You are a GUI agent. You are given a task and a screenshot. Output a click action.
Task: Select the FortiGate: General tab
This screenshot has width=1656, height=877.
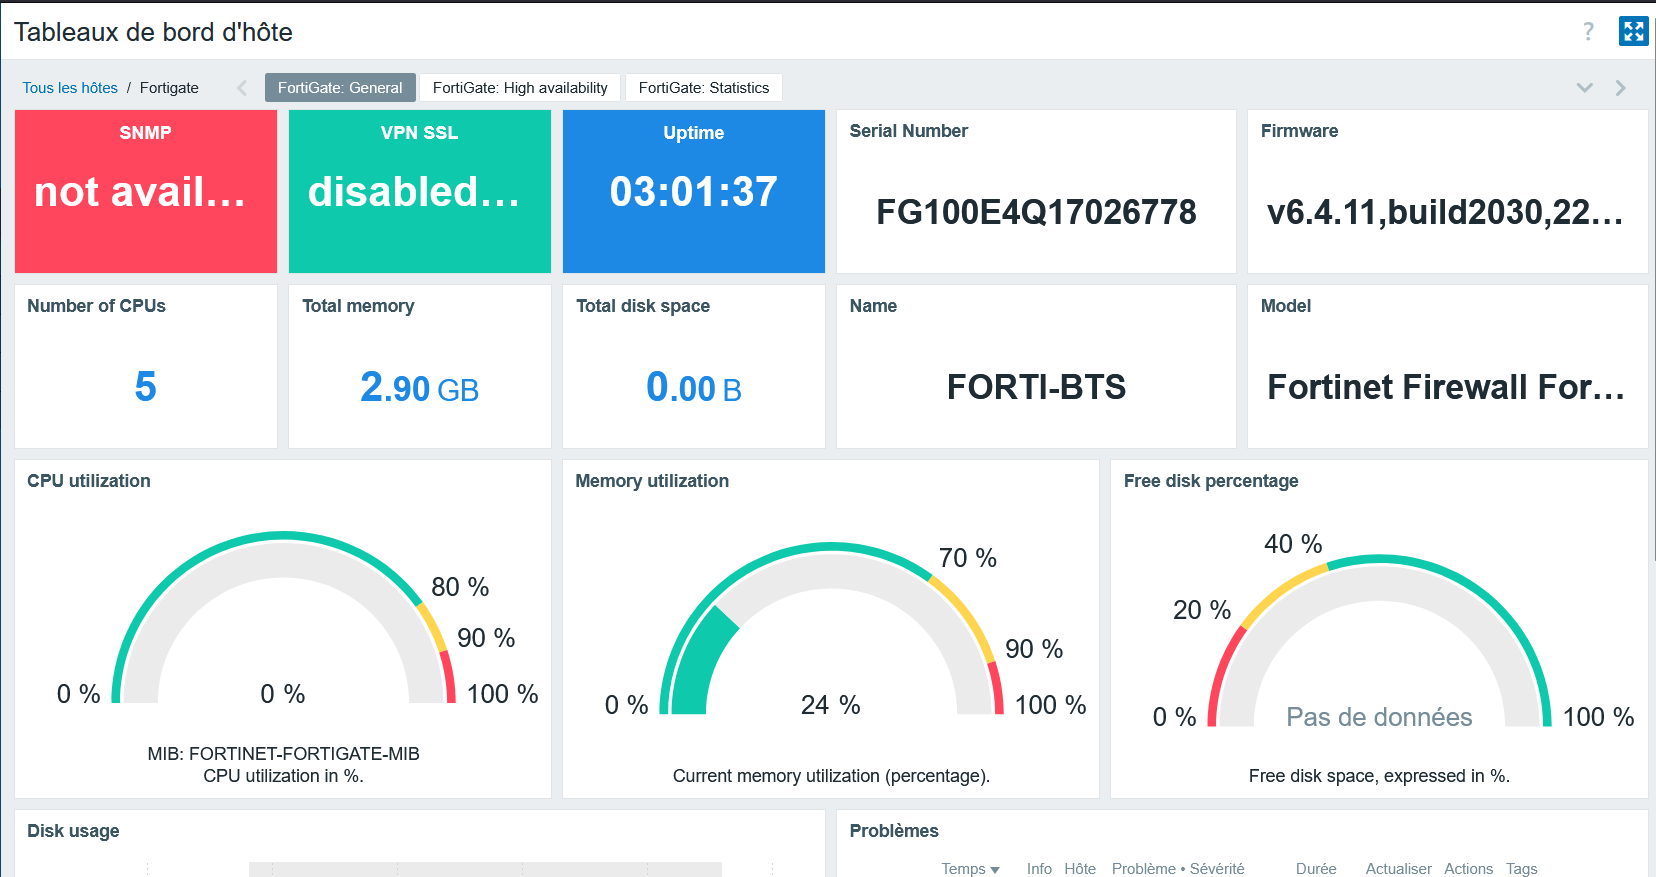[340, 88]
